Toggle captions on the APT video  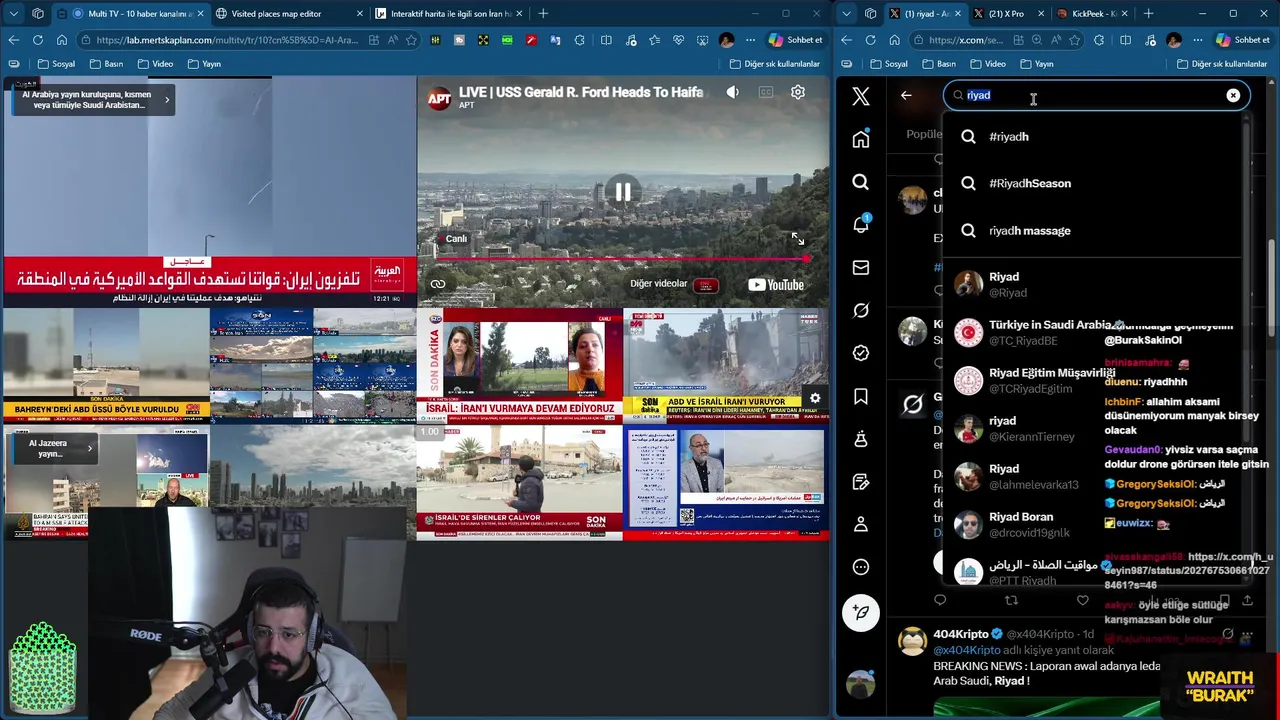click(766, 92)
